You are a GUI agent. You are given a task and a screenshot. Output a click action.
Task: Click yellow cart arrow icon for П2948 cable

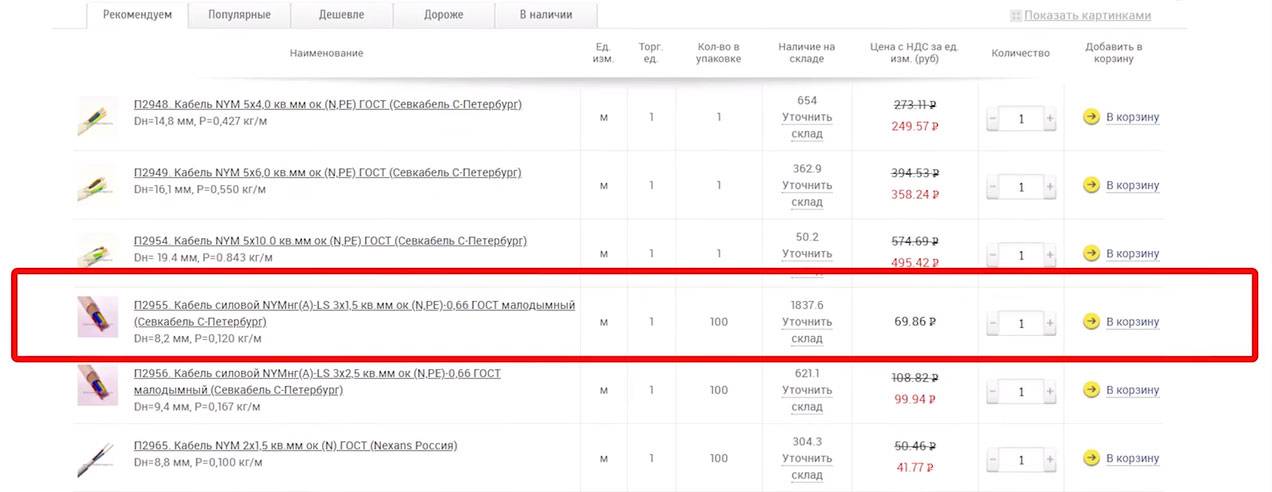pyautogui.click(x=1091, y=117)
